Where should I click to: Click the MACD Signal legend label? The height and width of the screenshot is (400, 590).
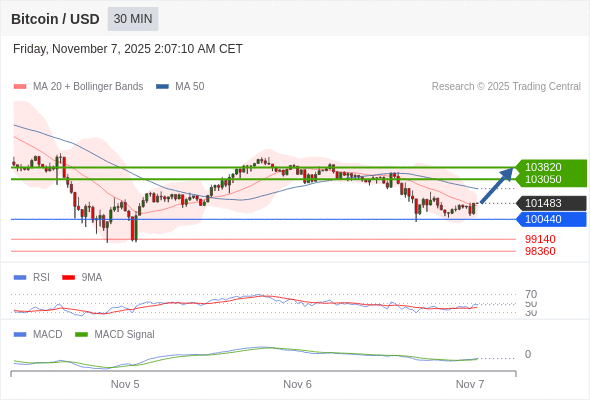point(124,335)
